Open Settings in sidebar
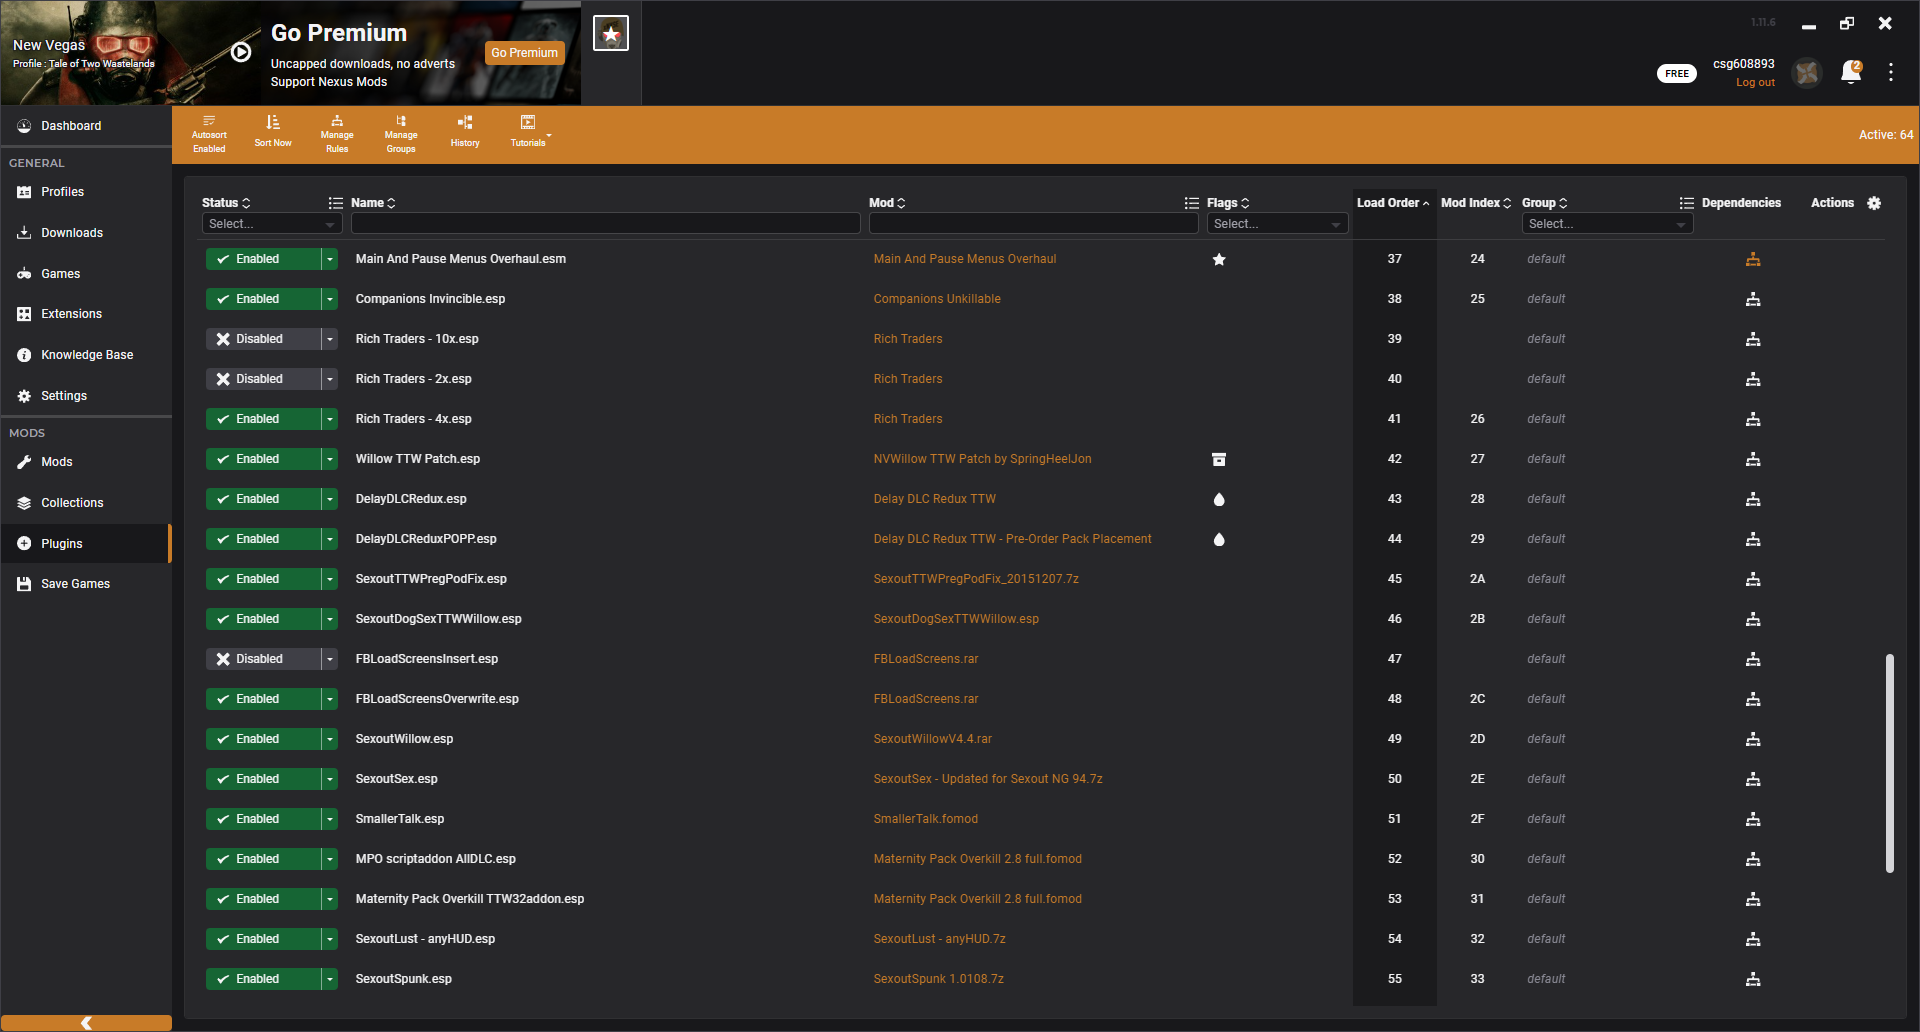This screenshot has height=1032, width=1920. (86, 396)
